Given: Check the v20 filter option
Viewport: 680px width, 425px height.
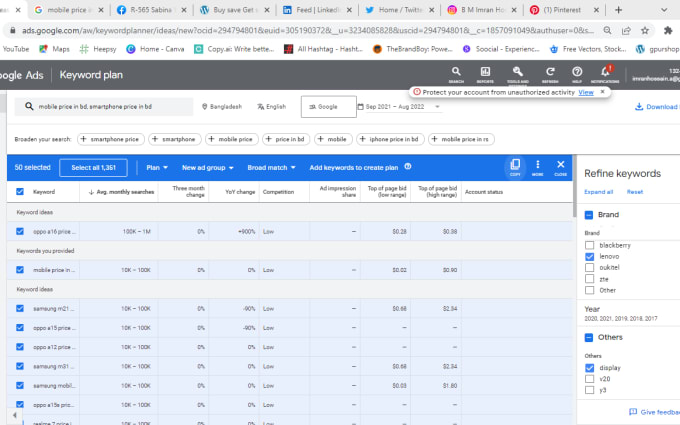Looking at the screenshot, I should 589,379.
